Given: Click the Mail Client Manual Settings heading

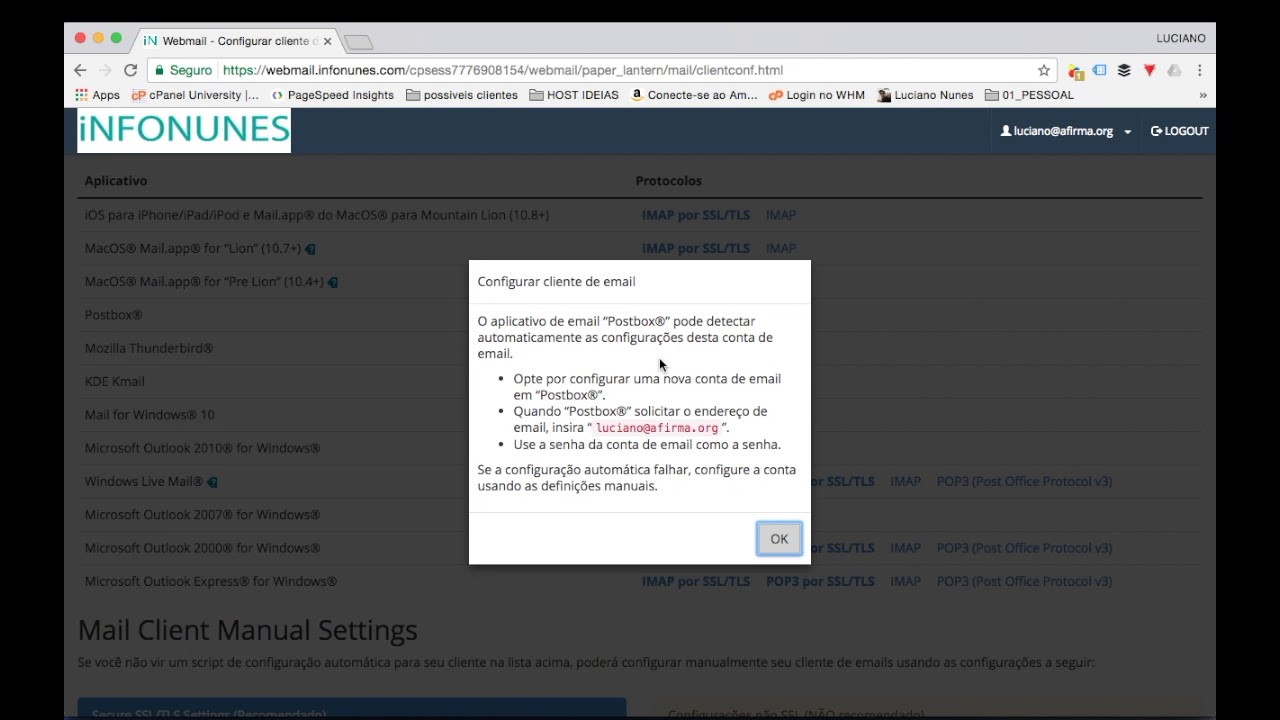Looking at the screenshot, I should tap(247, 630).
